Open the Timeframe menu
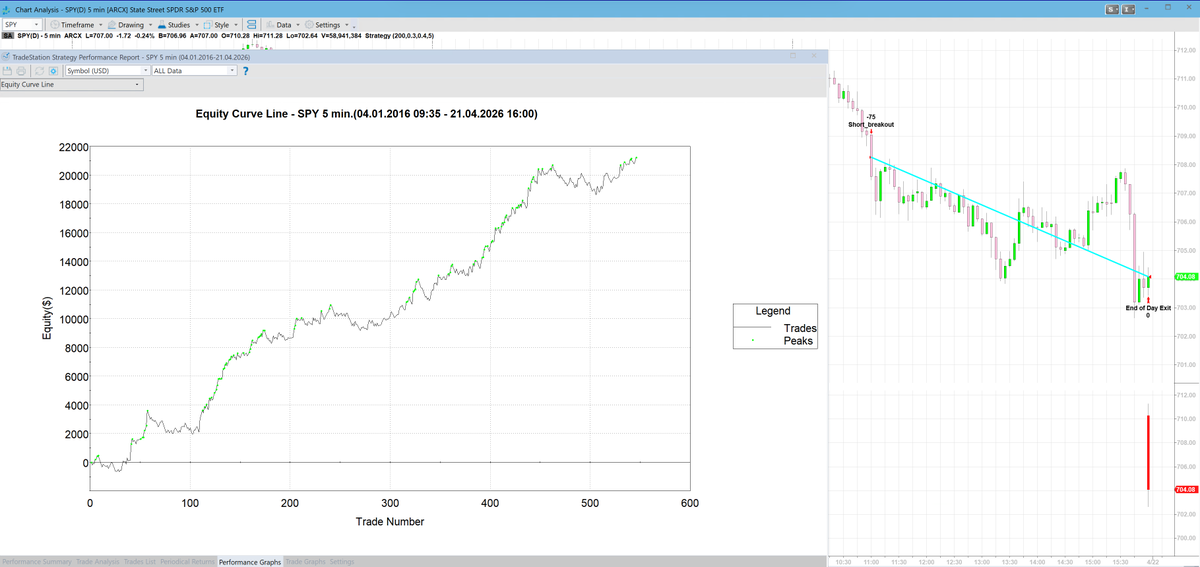This screenshot has height=567, width=1200. [x=77, y=24]
